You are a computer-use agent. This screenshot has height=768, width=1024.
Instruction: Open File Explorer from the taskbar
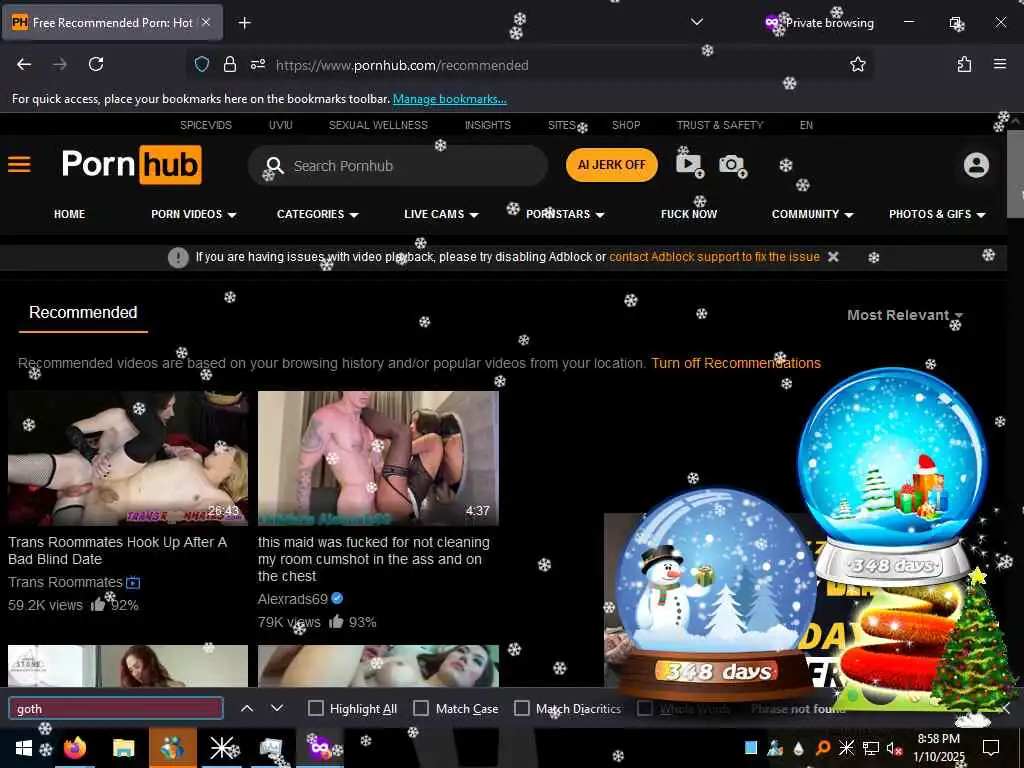tap(123, 748)
